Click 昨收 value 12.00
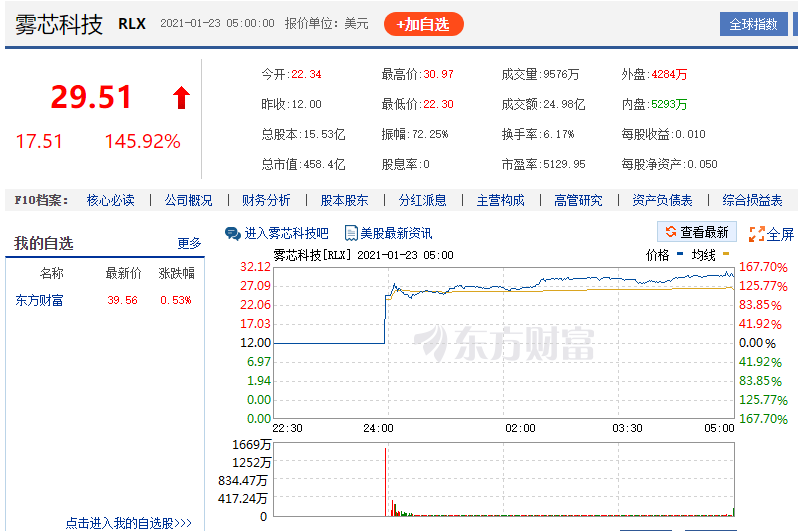The image size is (798, 531). click(306, 104)
